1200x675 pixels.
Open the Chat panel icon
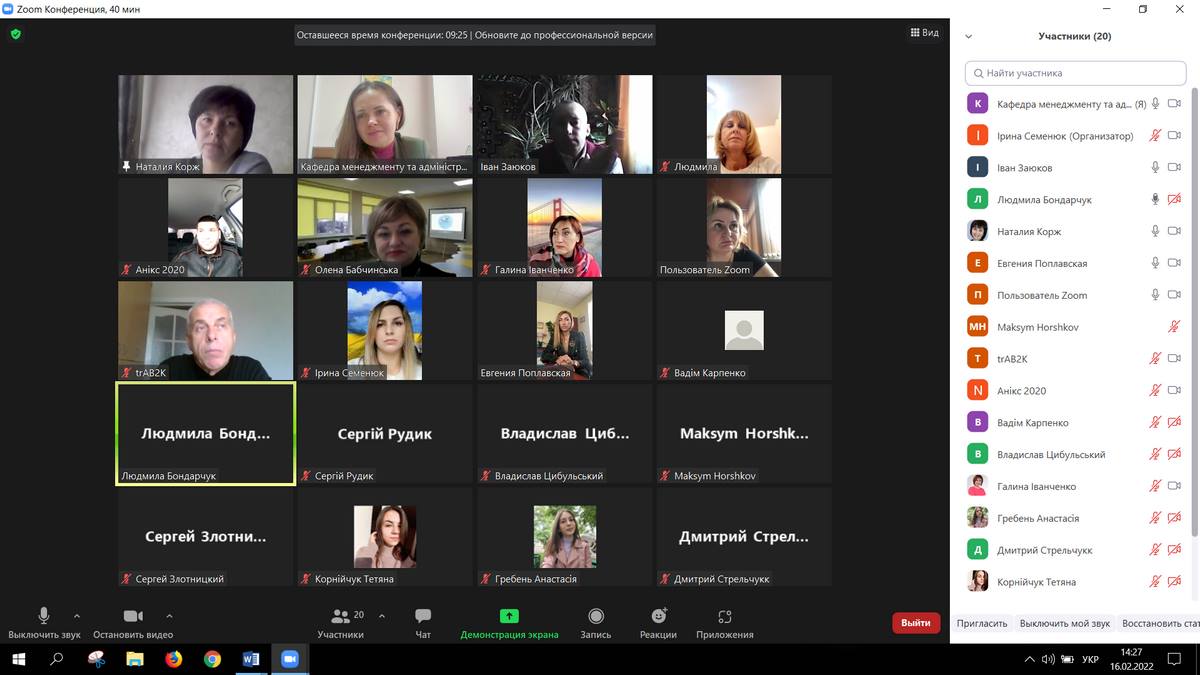coord(423,617)
